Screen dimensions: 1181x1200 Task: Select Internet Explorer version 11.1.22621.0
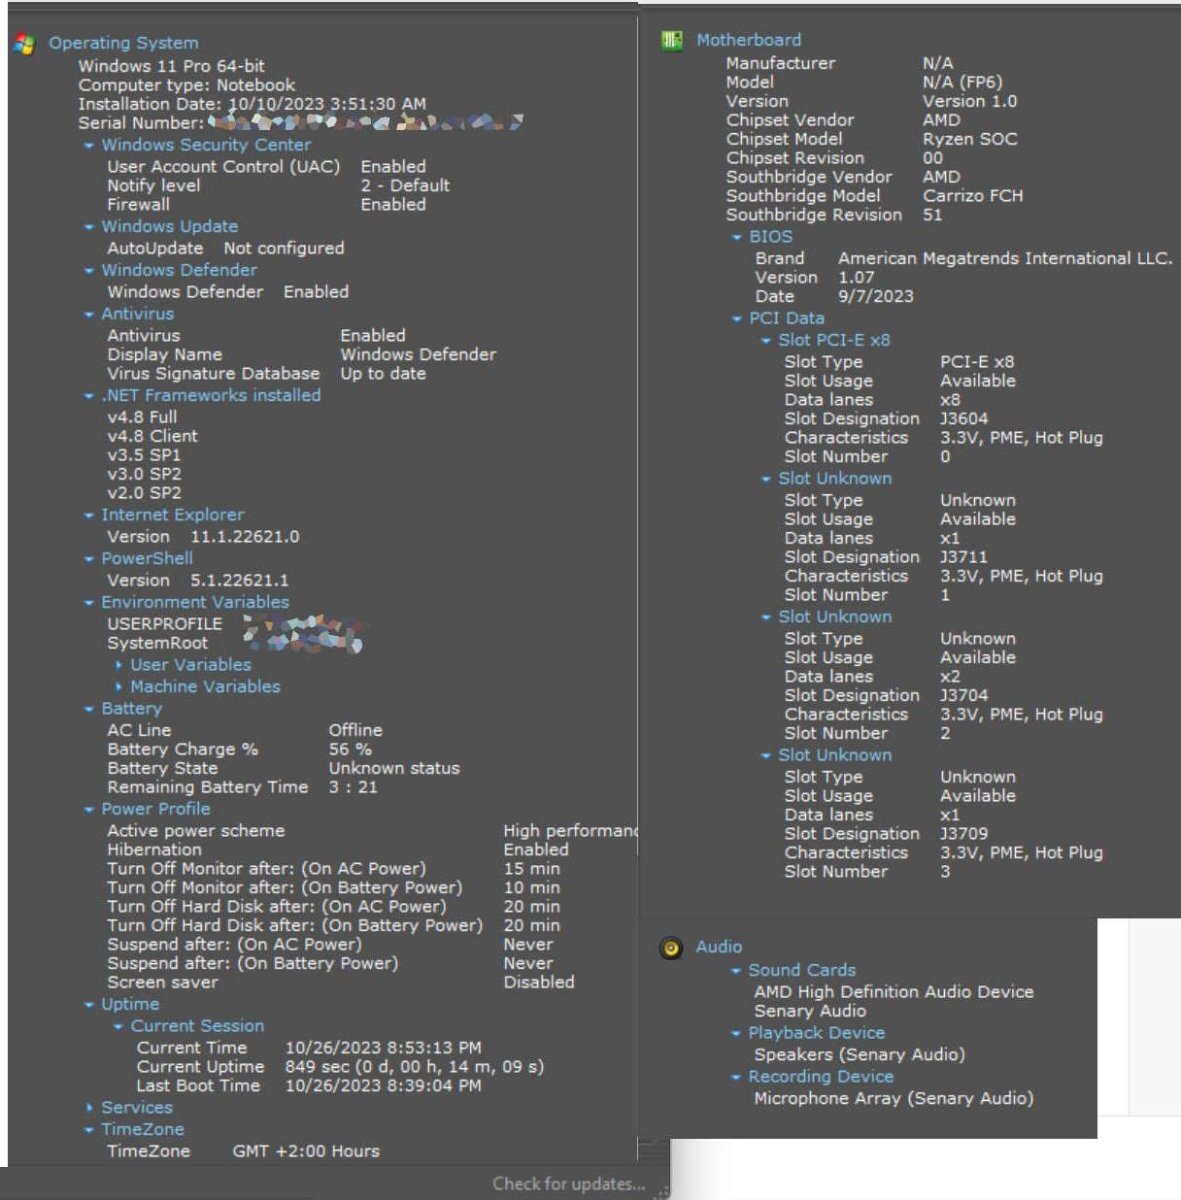click(203, 538)
